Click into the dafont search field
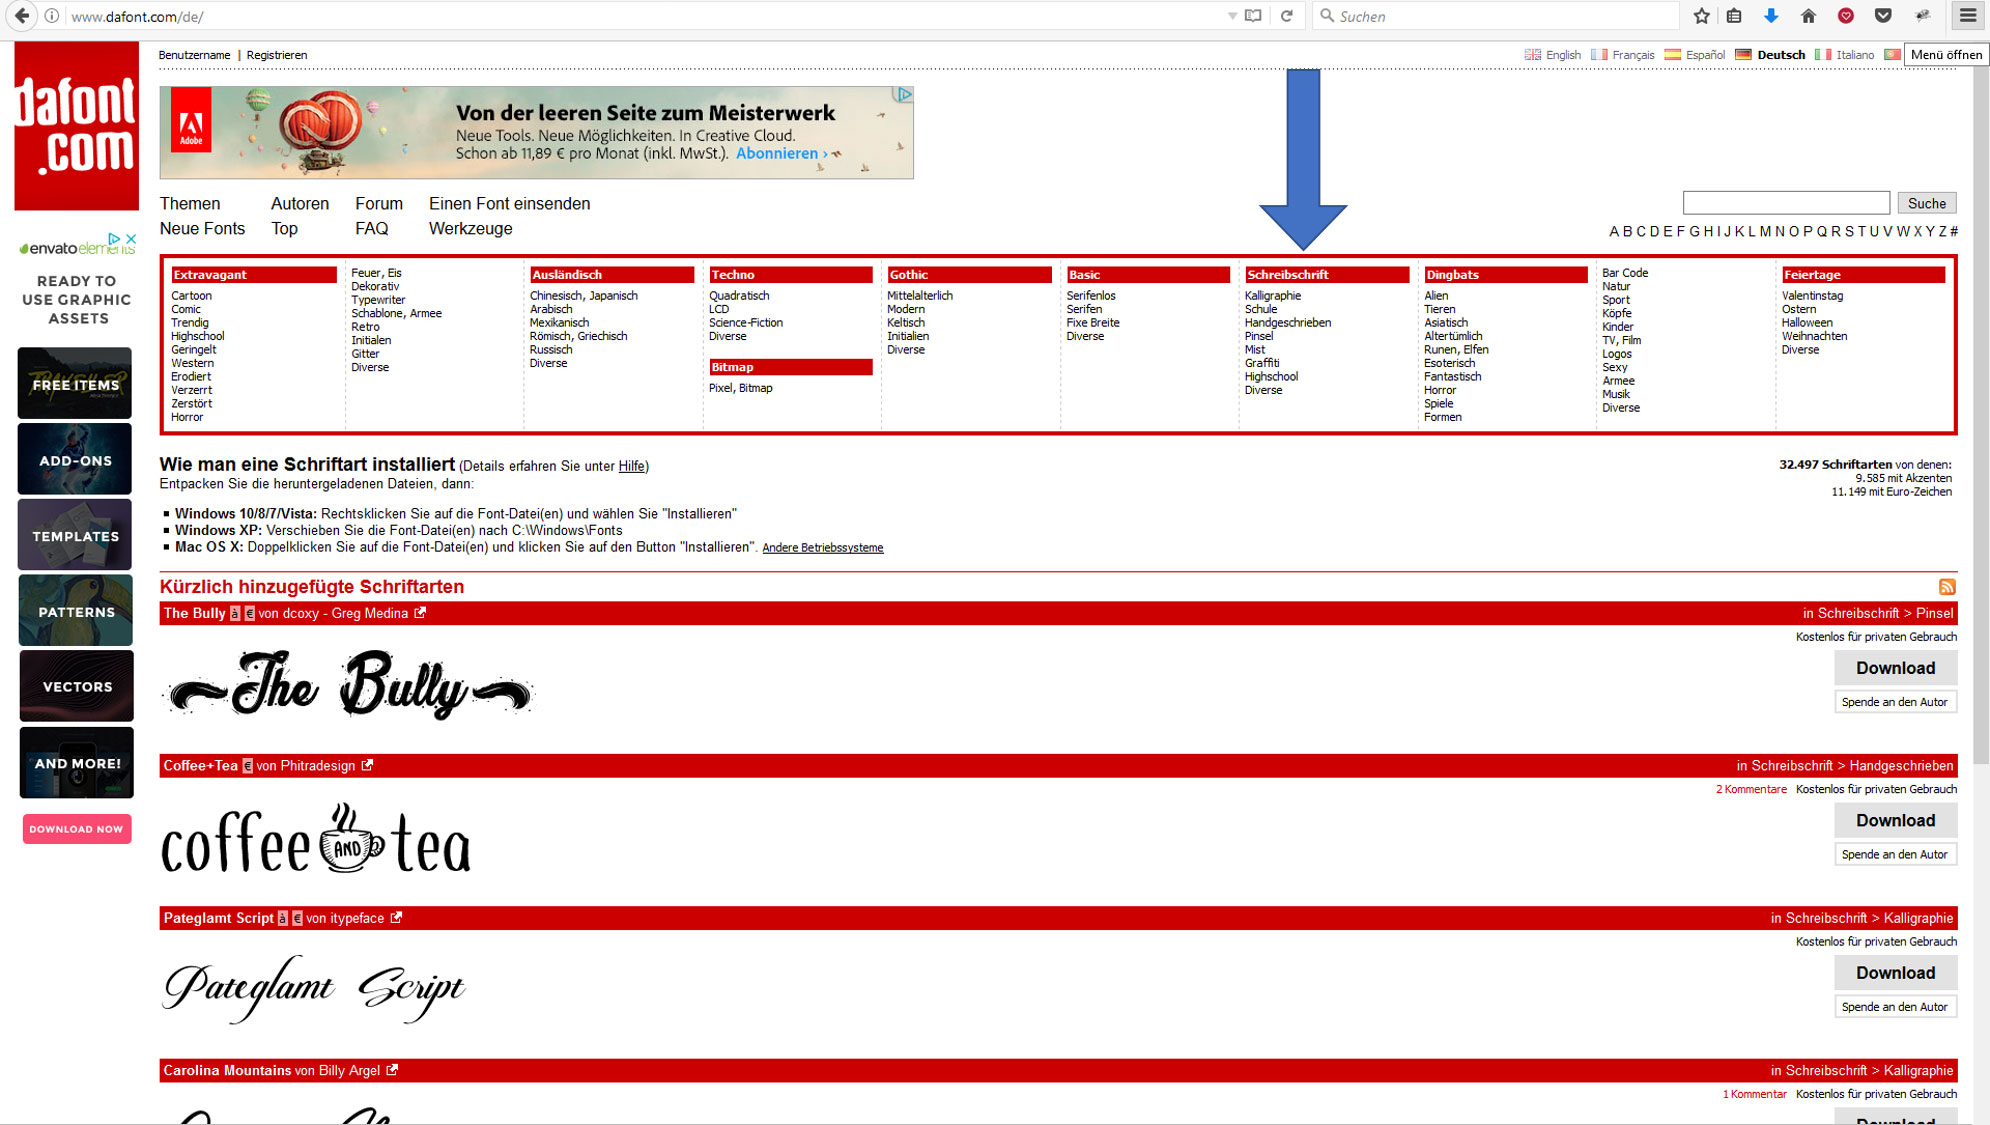The image size is (1990, 1125). pos(1786,203)
